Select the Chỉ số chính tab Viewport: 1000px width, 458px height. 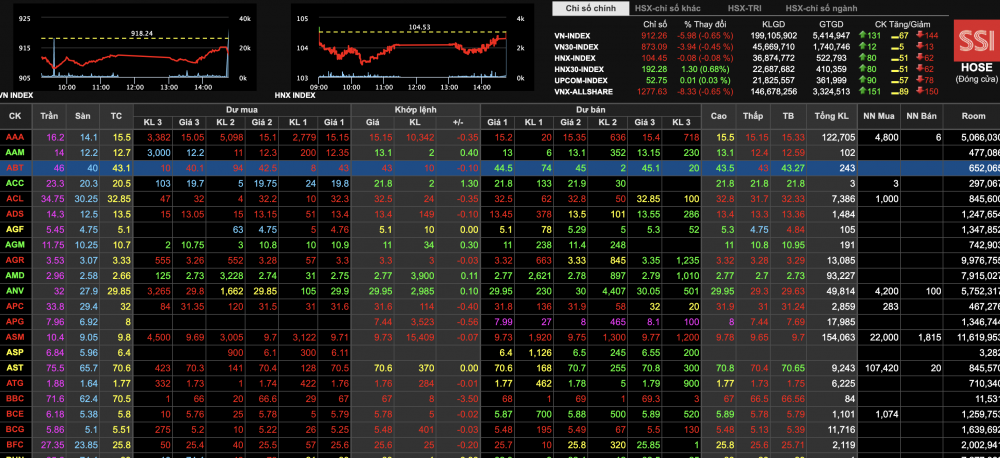coord(590,8)
